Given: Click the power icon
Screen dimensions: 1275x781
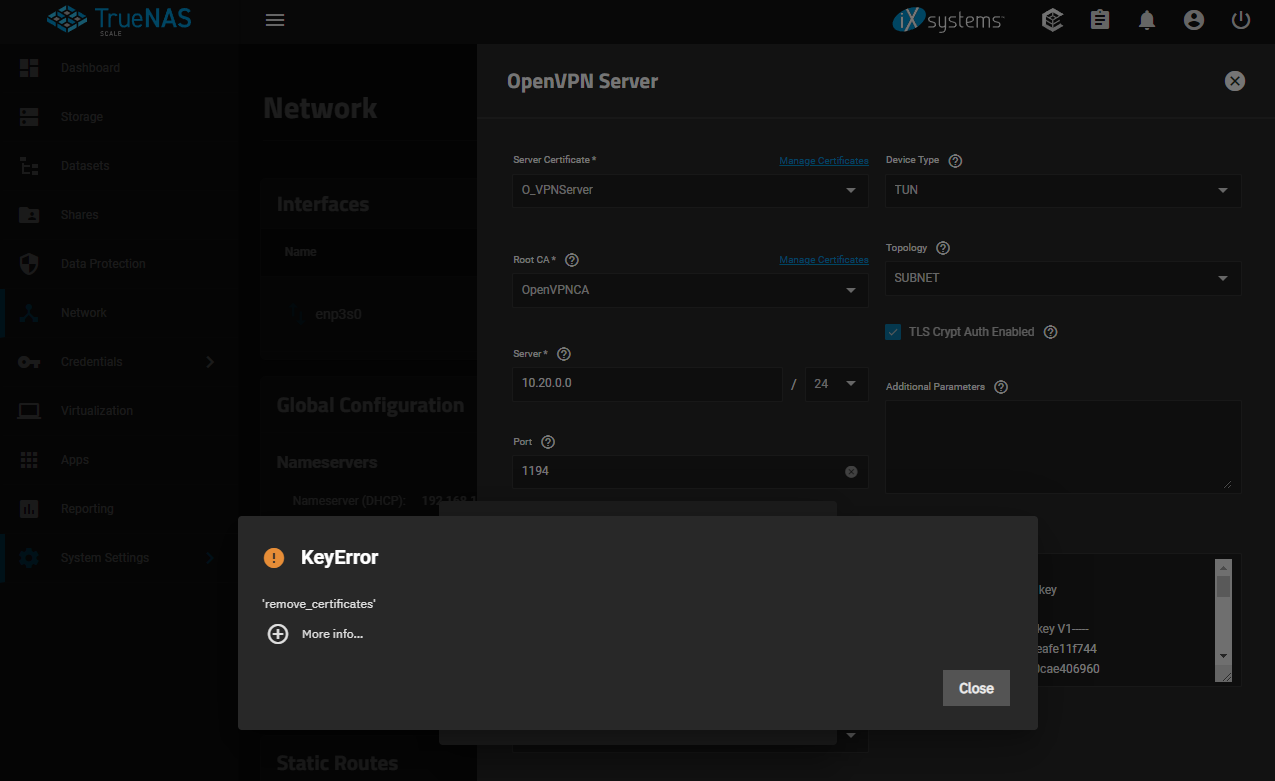Looking at the screenshot, I should tap(1241, 20).
